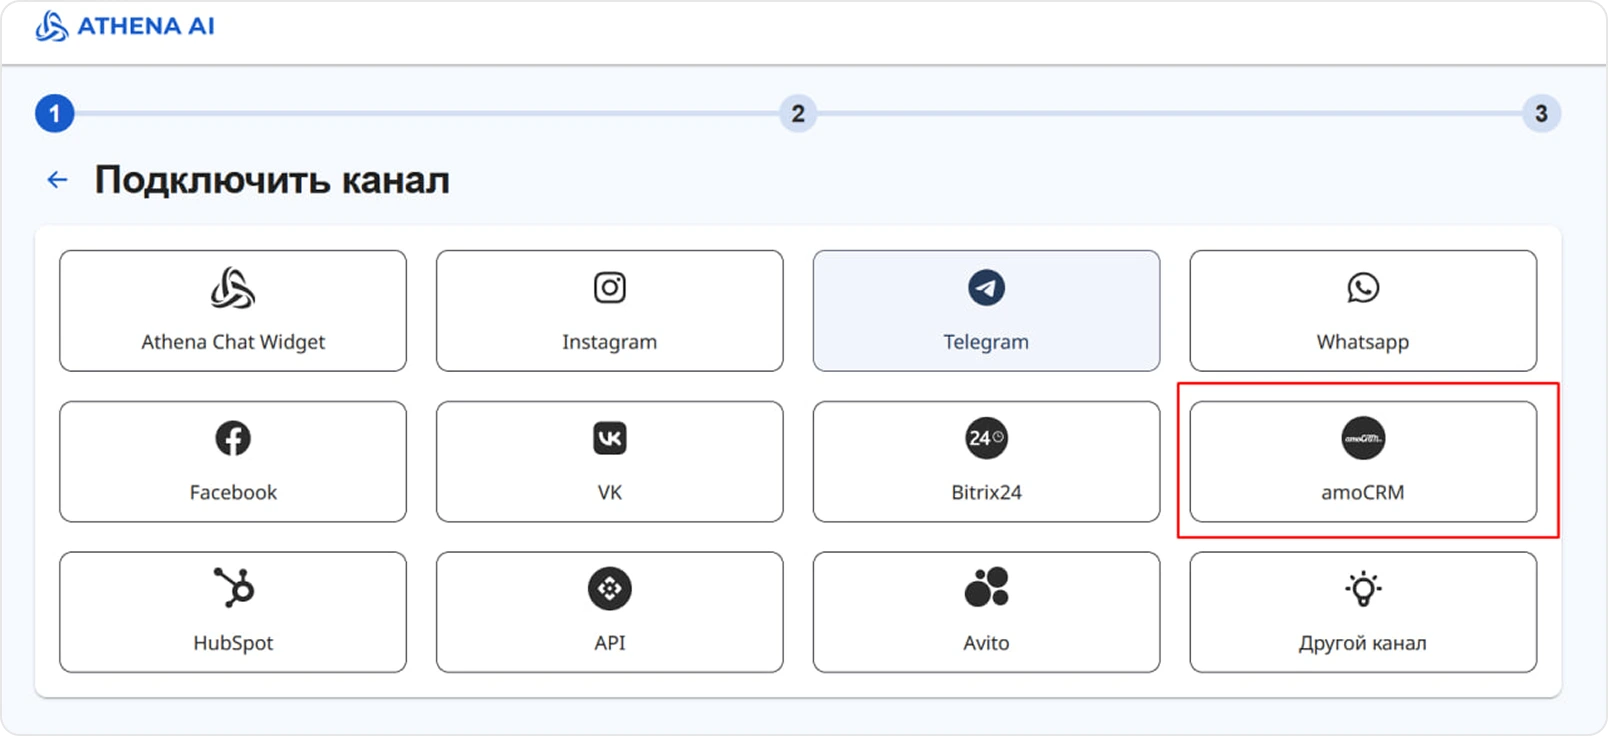Click the lightbulb icon for Другой канал
Viewport: 1608px width, 736px height.
[1363, 588]
